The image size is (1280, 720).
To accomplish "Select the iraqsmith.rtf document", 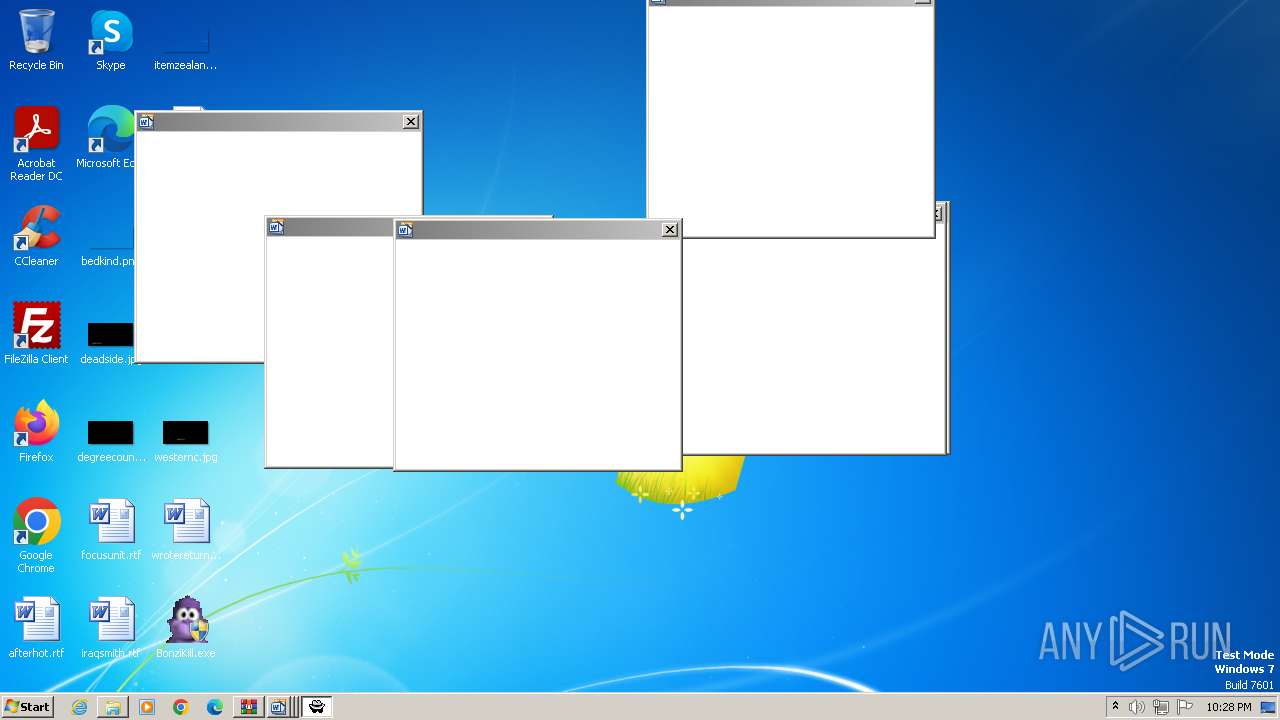I will pyautogui.click(x=111, y=629).
